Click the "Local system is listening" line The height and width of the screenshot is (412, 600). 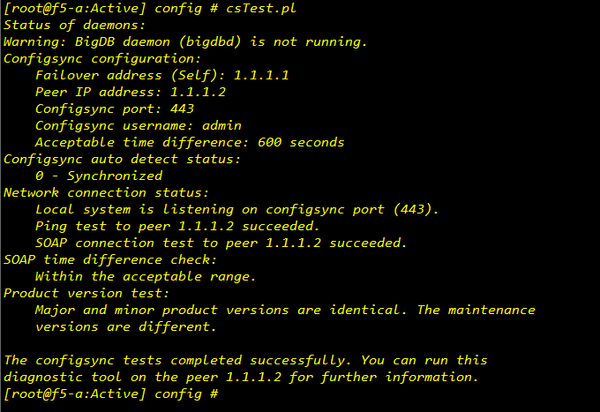pyautogui.click(x=236, y=209)
